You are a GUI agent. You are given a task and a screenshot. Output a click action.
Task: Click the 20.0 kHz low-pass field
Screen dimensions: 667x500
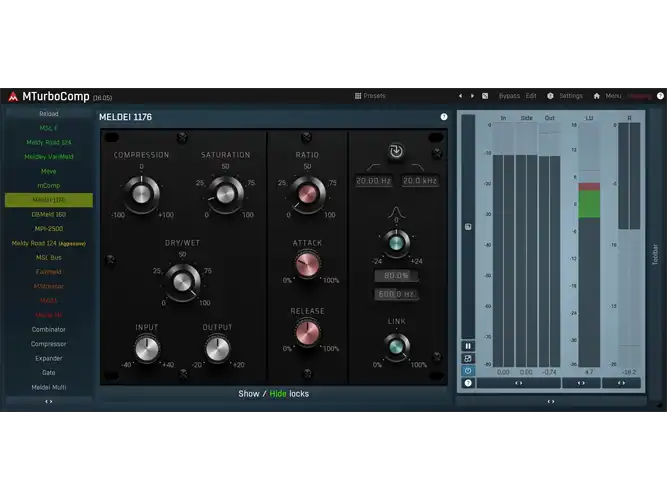[420, 180]
